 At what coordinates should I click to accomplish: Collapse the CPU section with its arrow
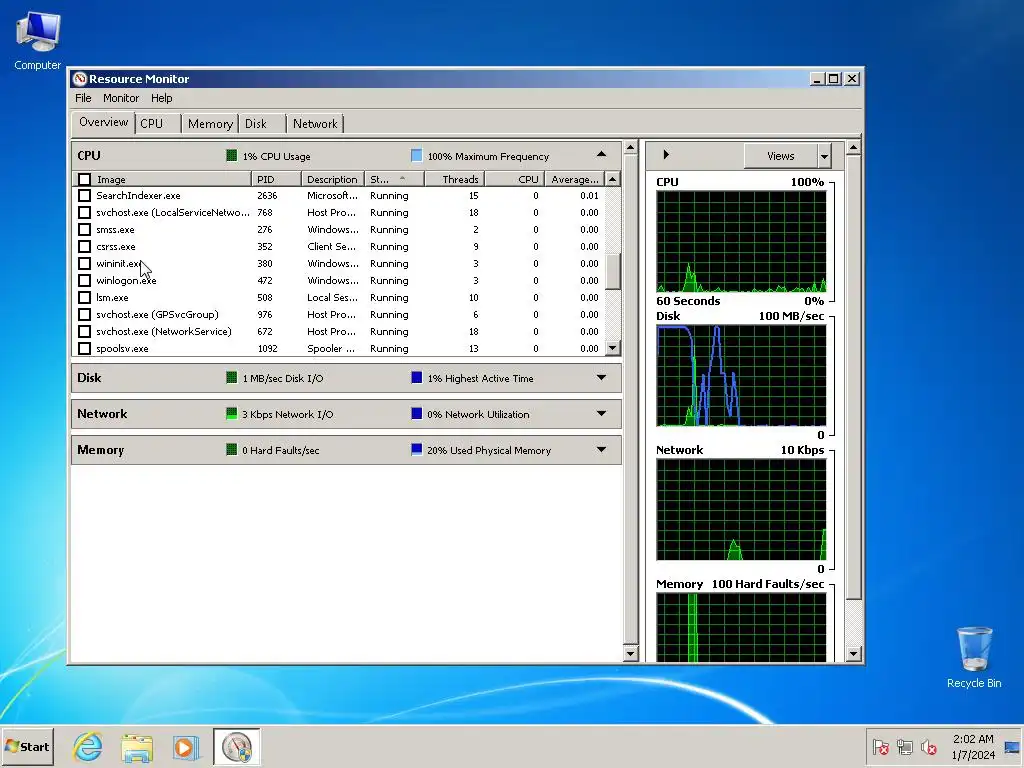coord(601,154)
